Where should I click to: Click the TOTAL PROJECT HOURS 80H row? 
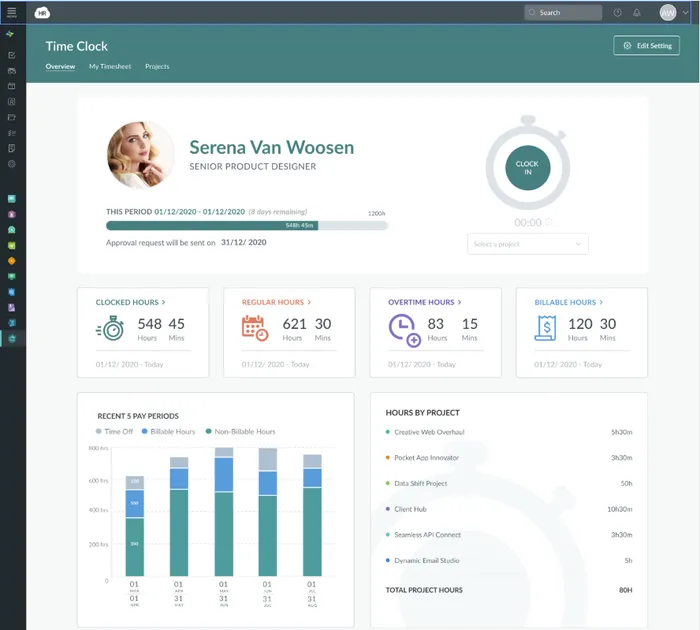(x=509, y=590)
